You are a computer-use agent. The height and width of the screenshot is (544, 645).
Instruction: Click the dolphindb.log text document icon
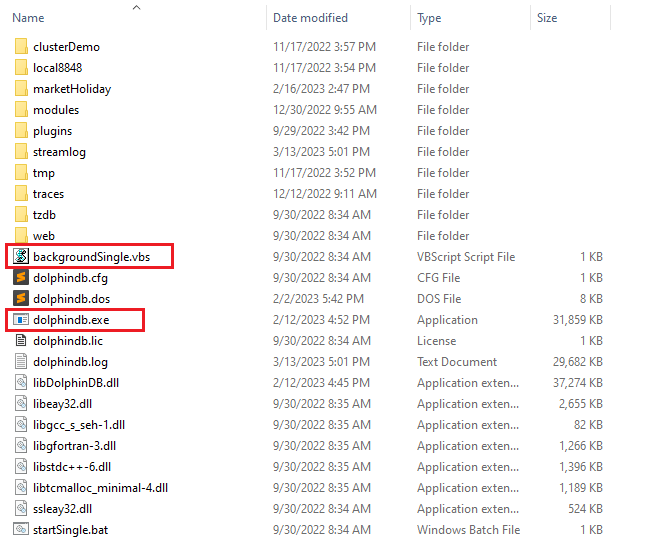[x=21, y=362]
